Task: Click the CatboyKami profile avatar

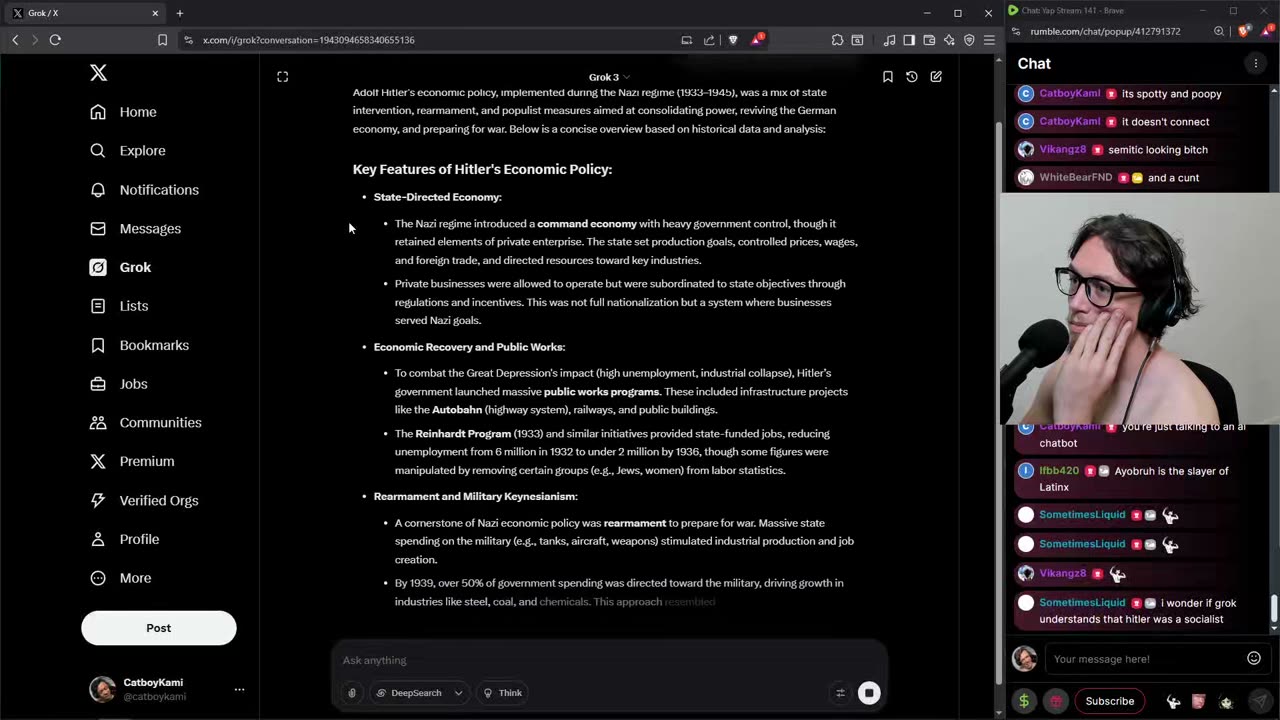Action: pyautogui.click(x=102, y=689)
